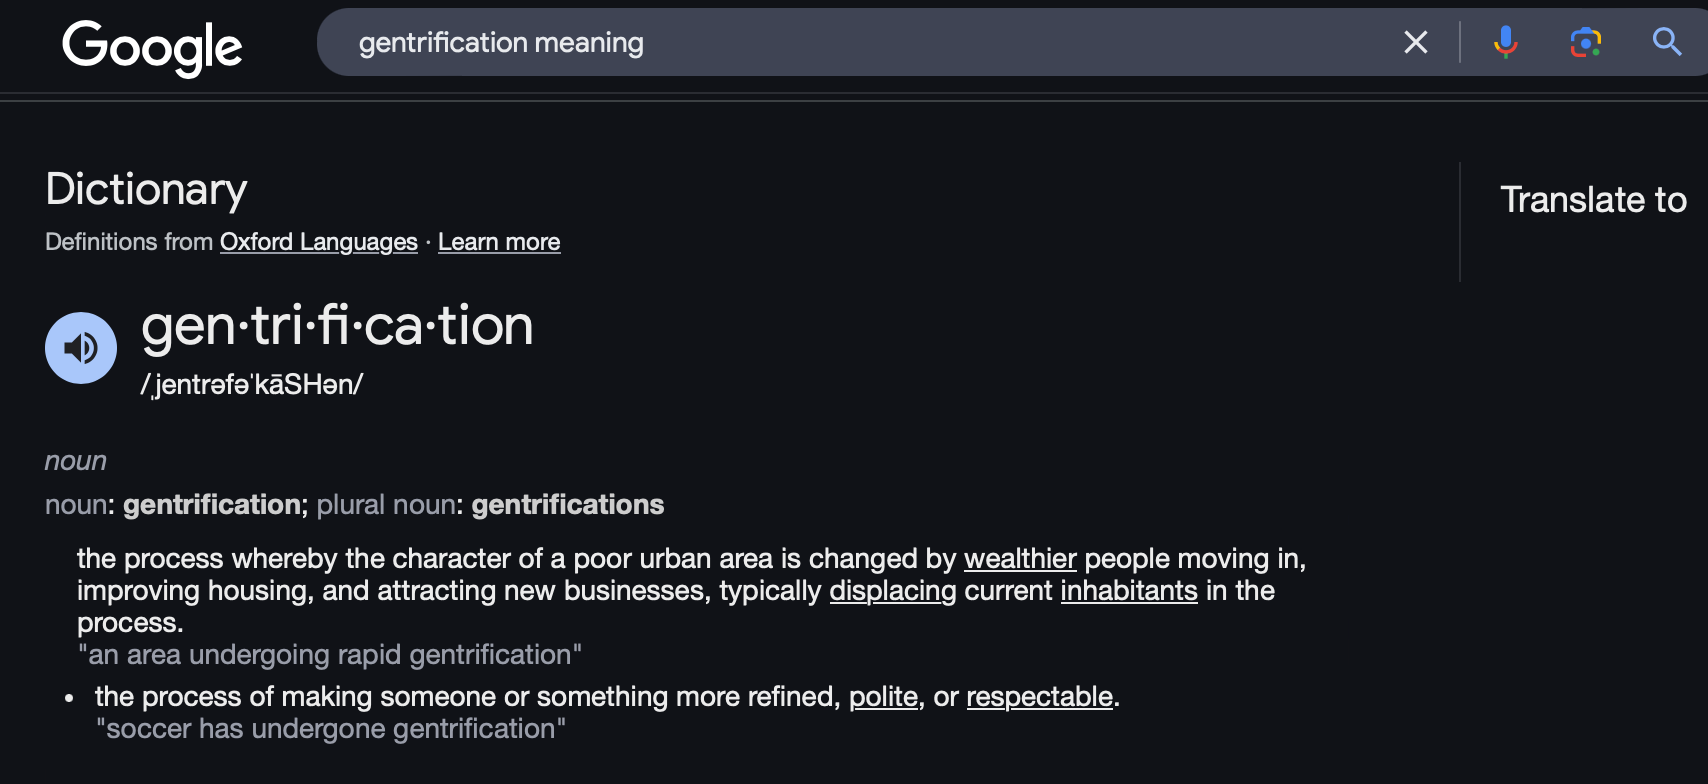Click the Learn more link
The height and width of the screenshot is (784, 1708).
(x=499, y=242)
